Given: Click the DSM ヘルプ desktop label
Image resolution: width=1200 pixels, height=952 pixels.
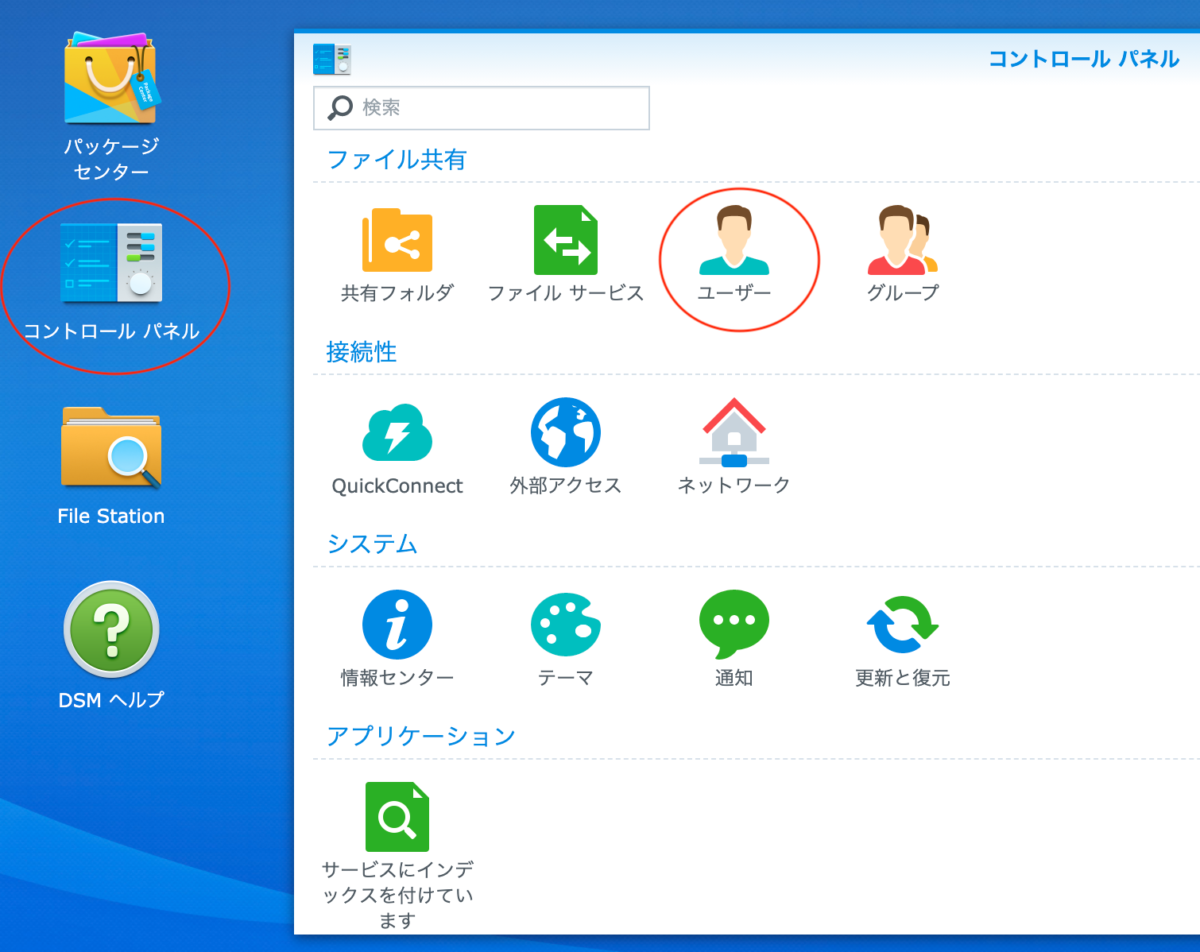Looking at the screenshot, I should 111,700.
